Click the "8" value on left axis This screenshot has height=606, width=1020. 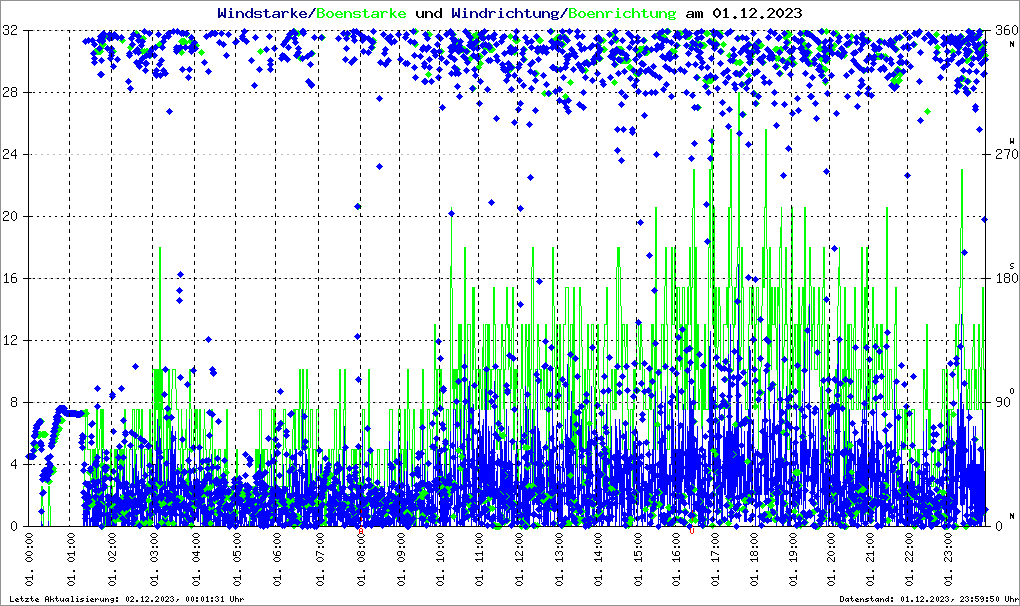[x=15, y=403]
